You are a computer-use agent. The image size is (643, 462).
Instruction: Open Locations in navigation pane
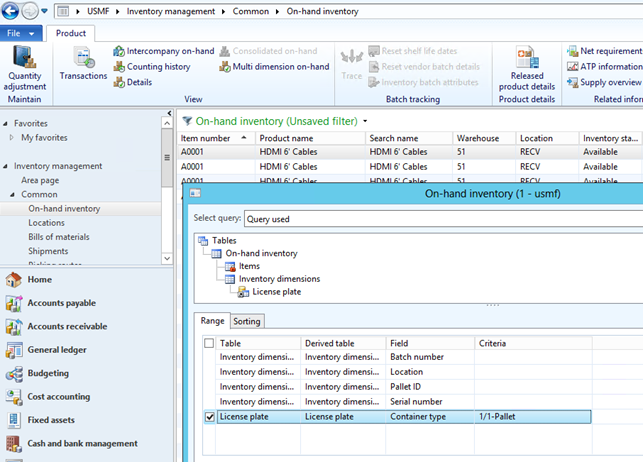[x=47, y=223]
